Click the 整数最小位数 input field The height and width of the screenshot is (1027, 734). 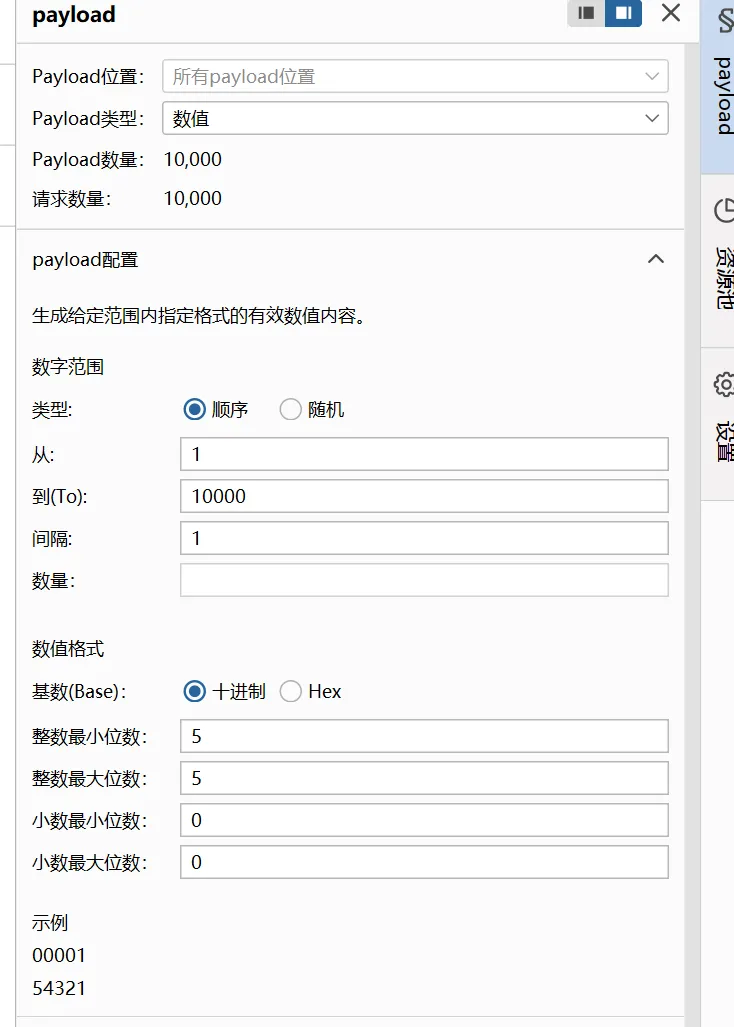424,736
